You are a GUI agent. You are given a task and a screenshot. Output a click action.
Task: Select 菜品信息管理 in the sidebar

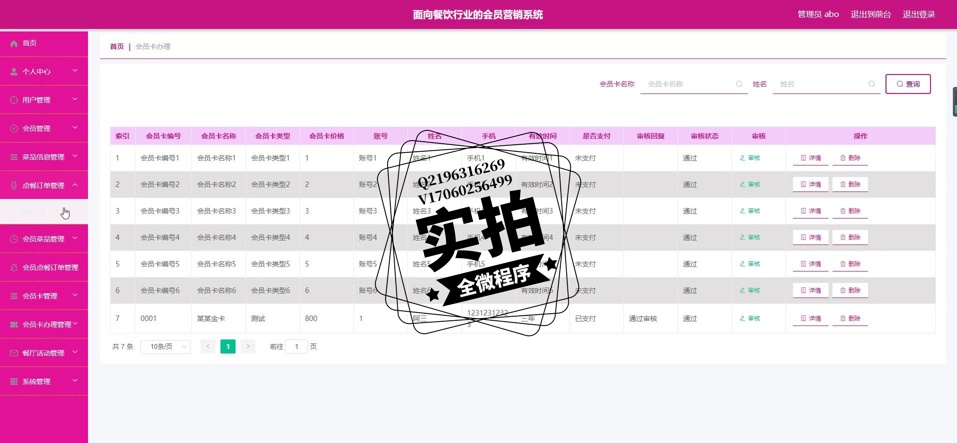43,157
